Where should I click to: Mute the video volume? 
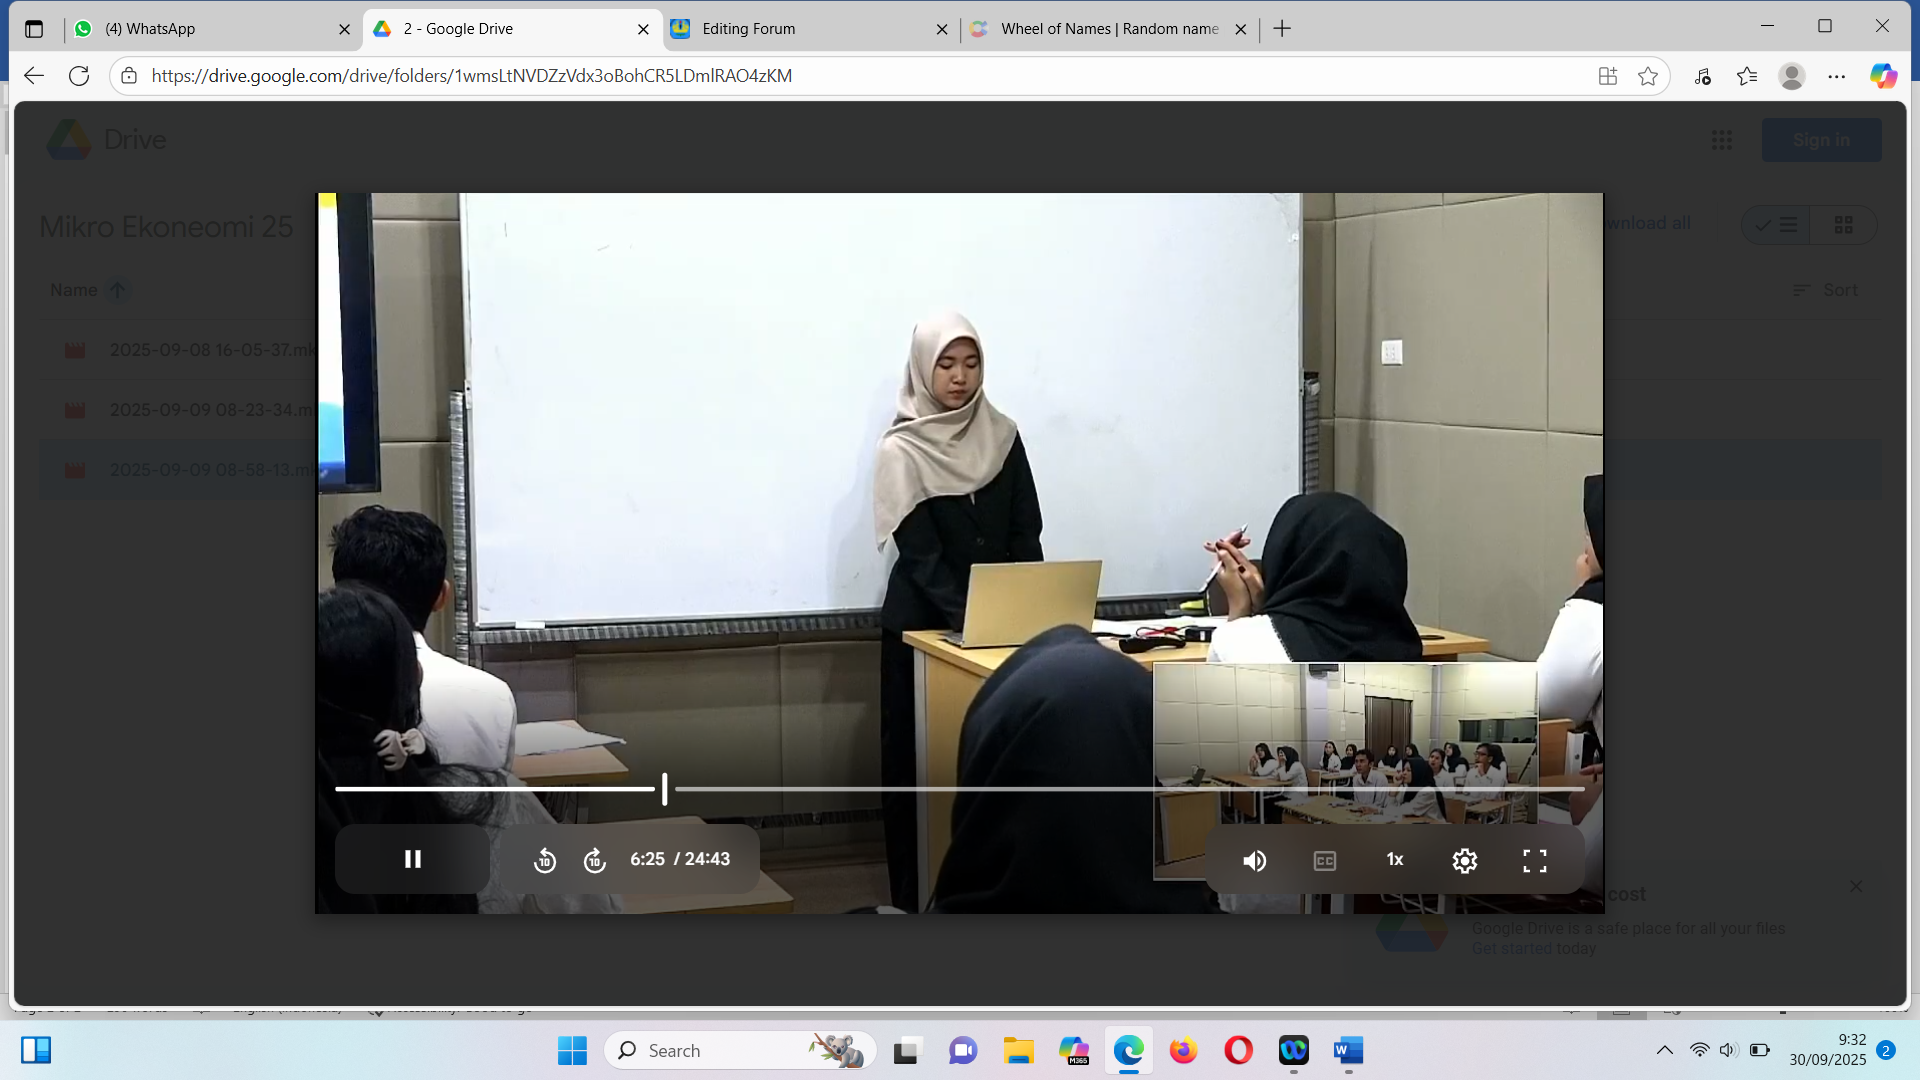(x=1254, y=860)
